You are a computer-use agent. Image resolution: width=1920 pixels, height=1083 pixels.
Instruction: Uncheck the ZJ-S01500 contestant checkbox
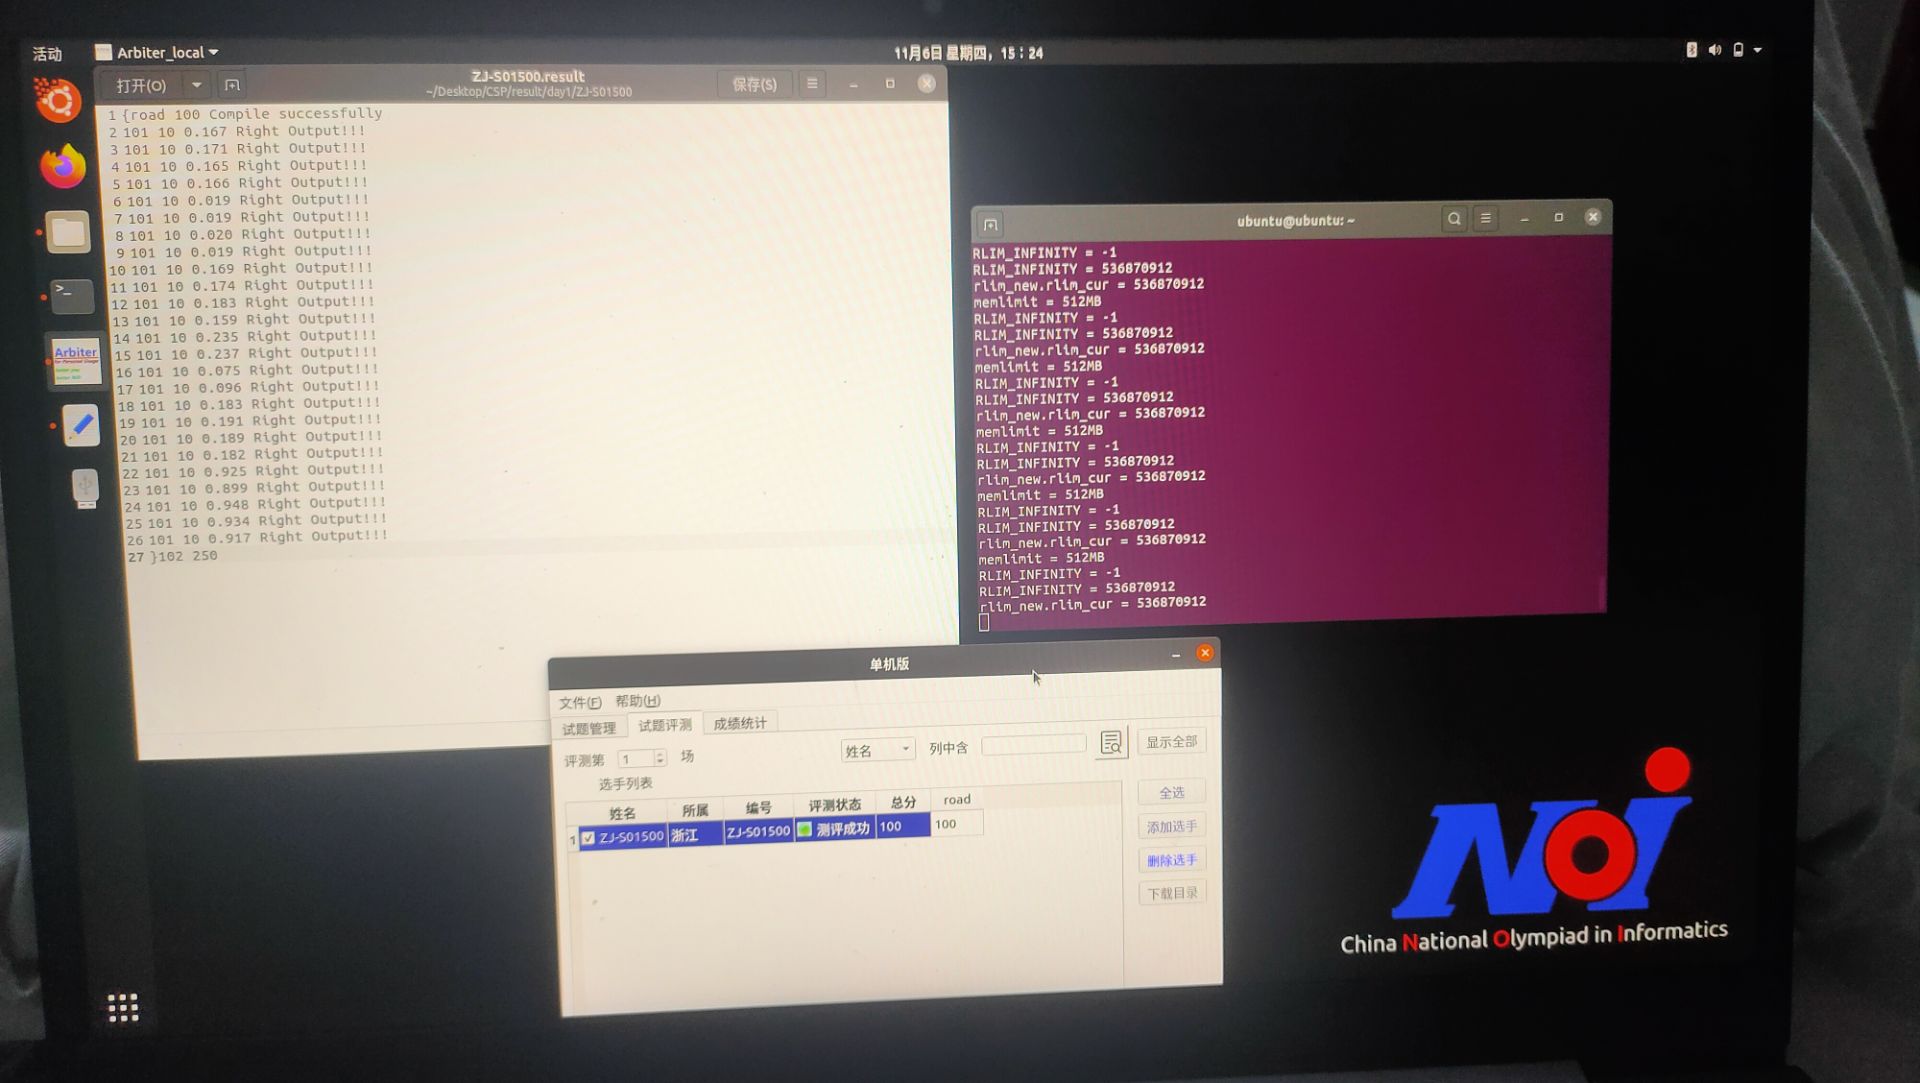point(588,838)
